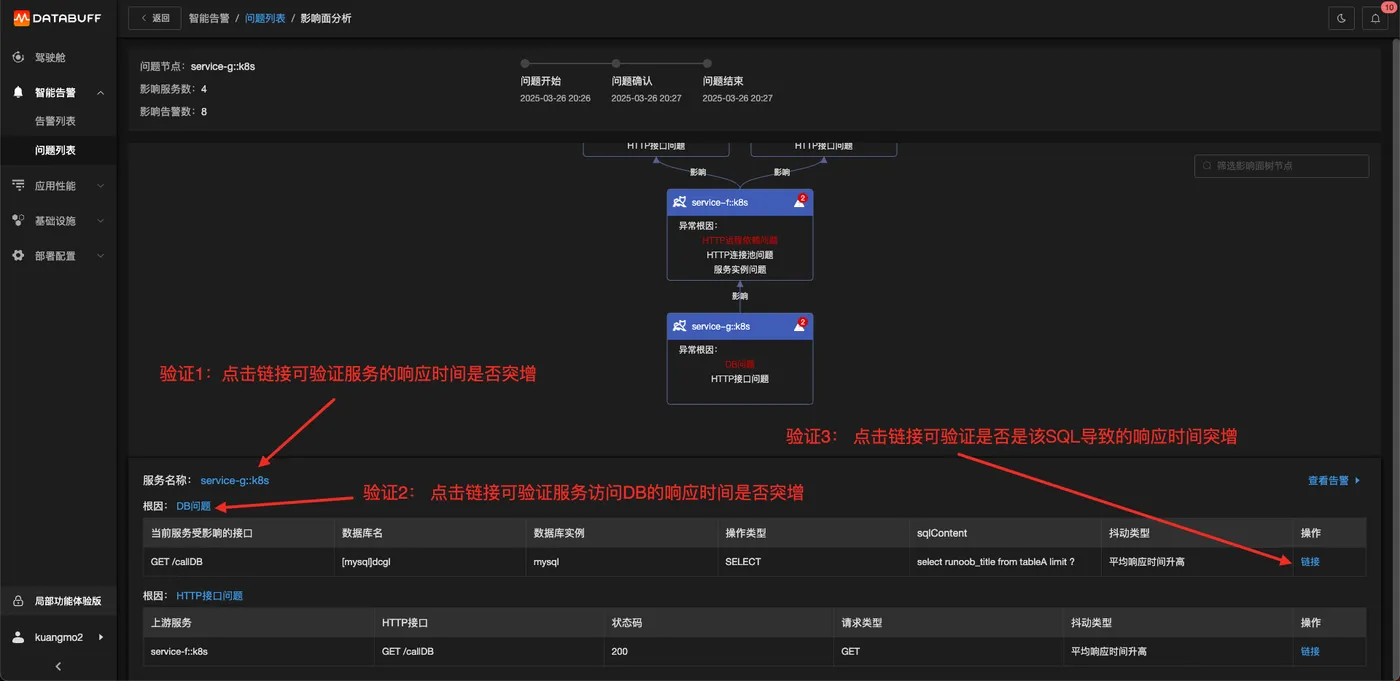The height and width of the screenshot is (681, 1400).
Task: Click 局部功能体验版 label in sidebar
Action: [x=68, y=601]
